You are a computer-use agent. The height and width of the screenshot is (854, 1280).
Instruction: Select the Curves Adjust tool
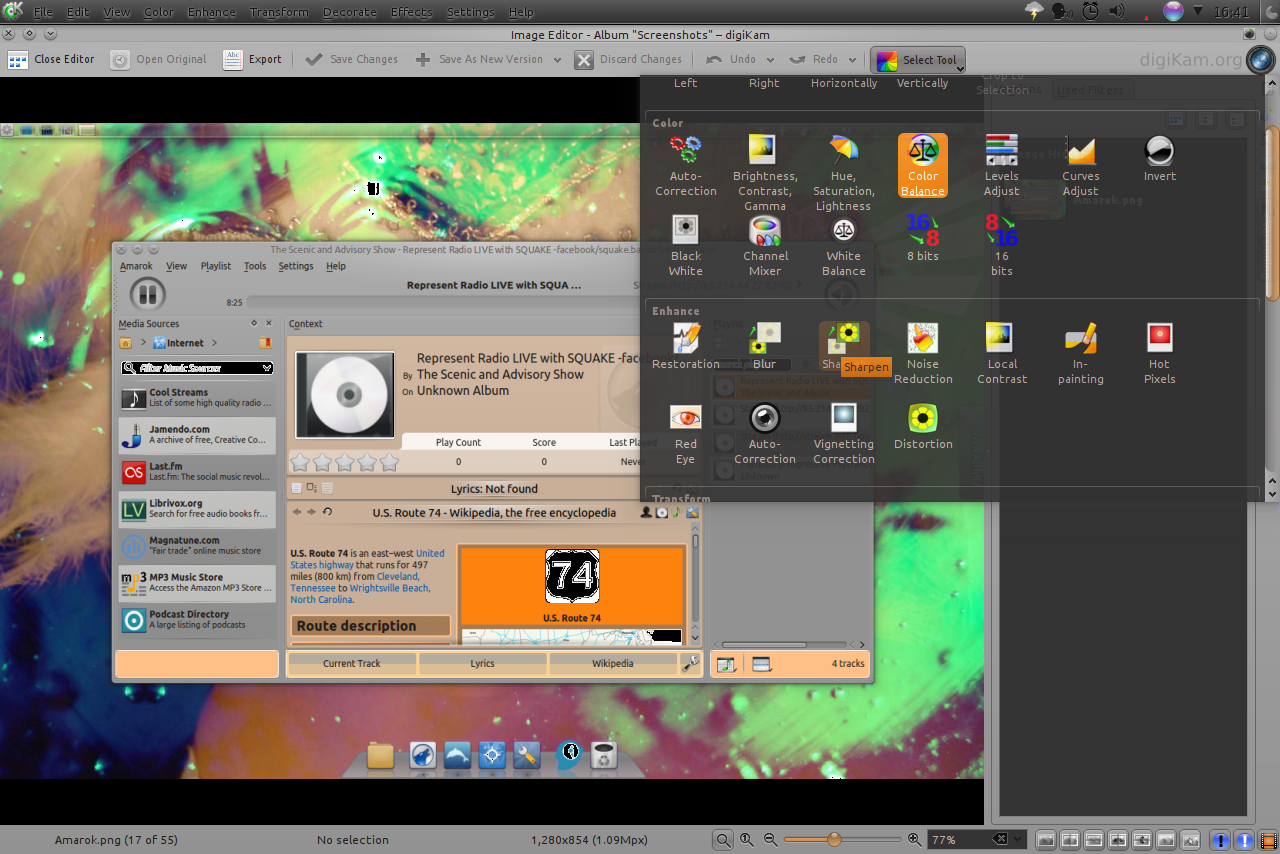pyautogui.click(x=1080, y=166)
